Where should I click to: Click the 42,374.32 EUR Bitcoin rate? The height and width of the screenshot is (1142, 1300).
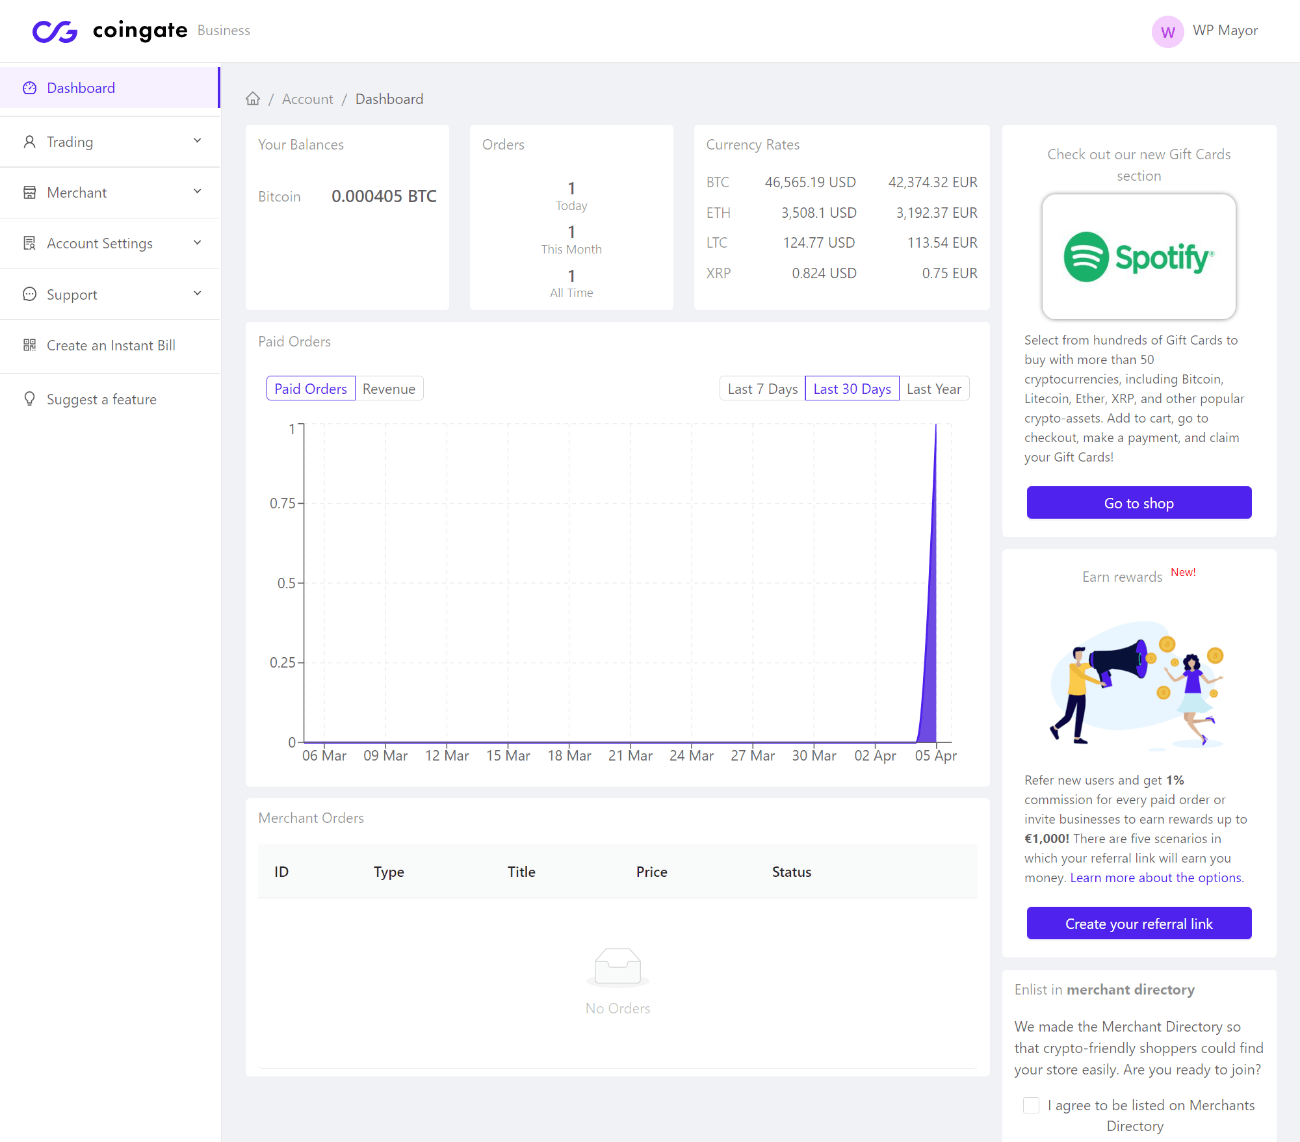pyautogui.click(x=933, y=182)
